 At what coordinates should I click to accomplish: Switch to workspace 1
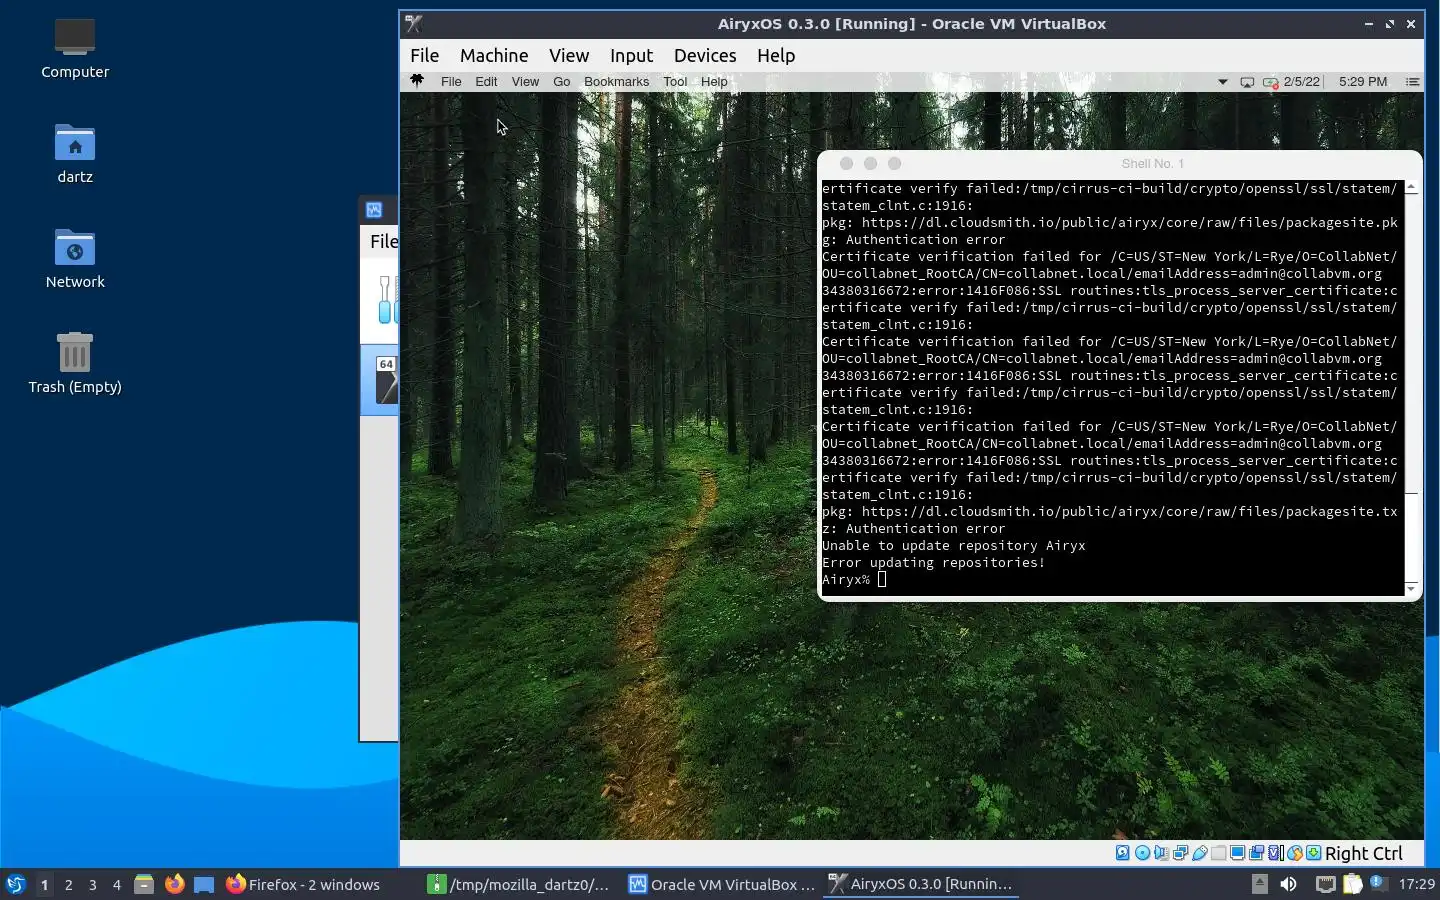44,884
